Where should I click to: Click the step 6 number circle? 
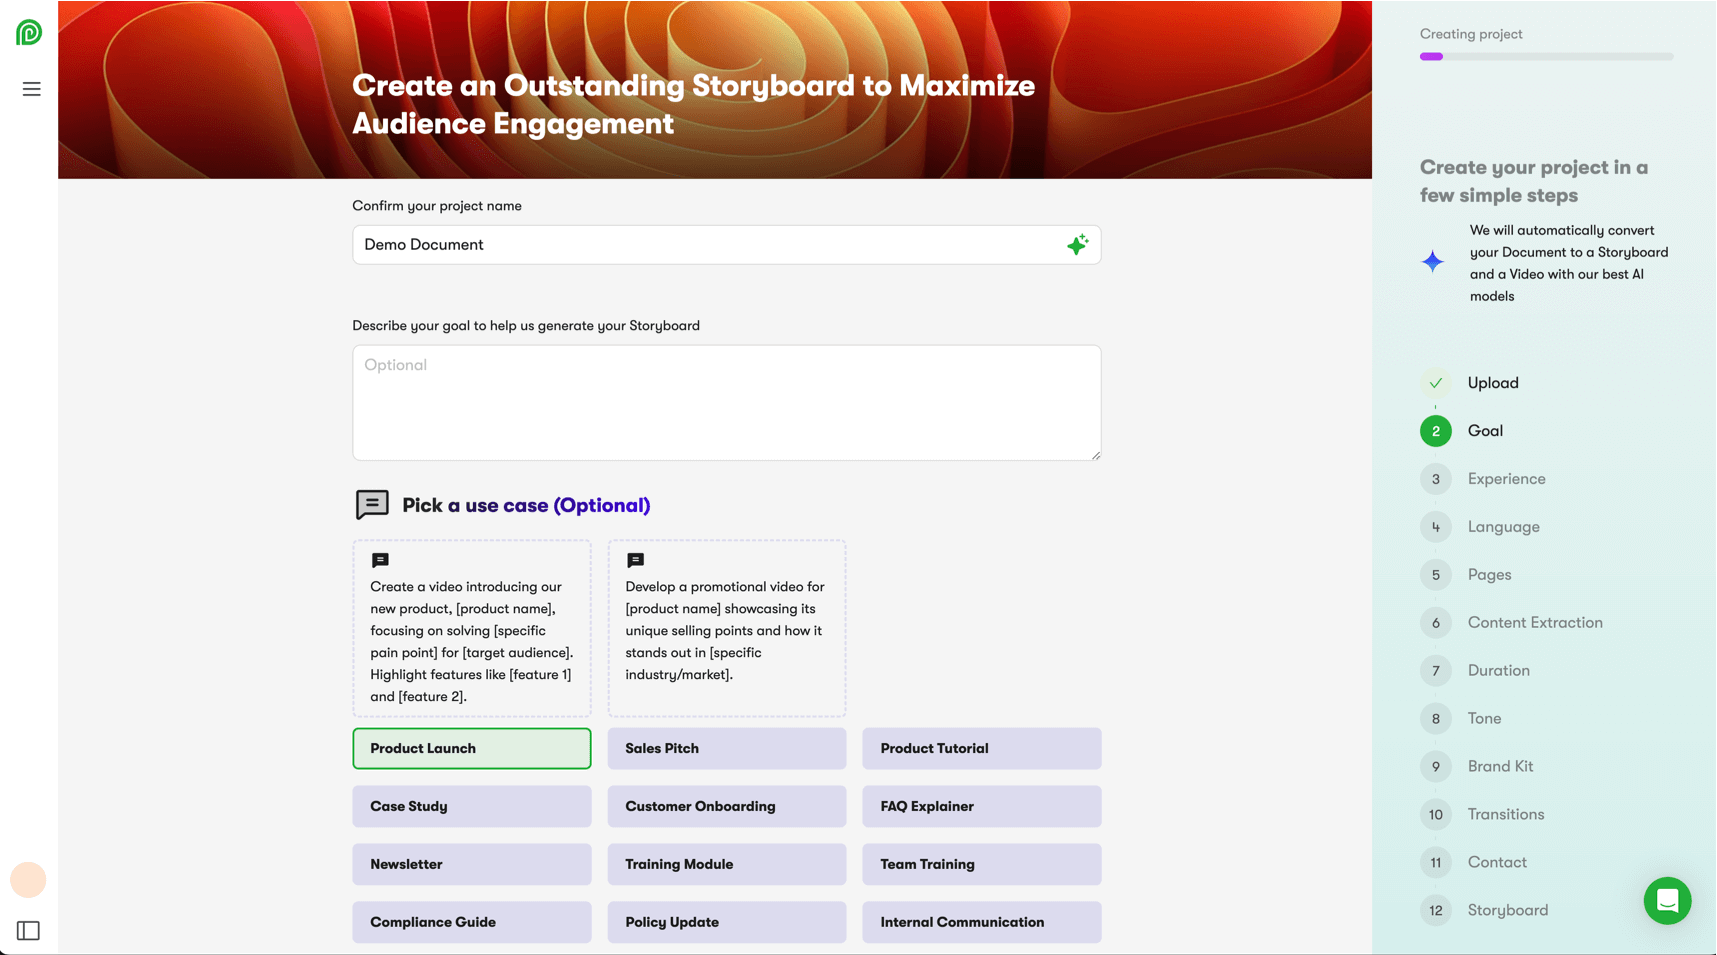coord(1436,623)
